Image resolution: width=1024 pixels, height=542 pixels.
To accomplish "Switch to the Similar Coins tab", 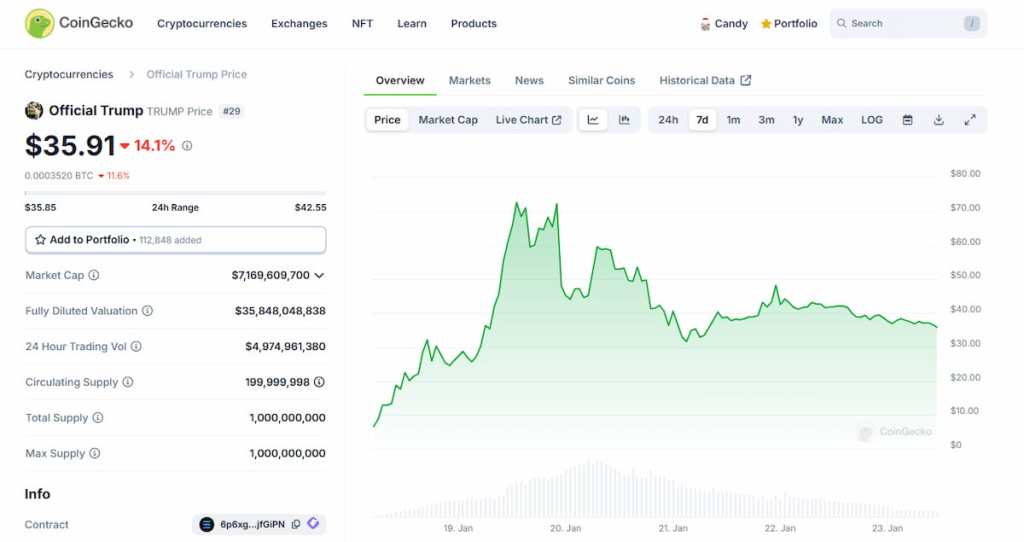I will click(x=601, y=80).
